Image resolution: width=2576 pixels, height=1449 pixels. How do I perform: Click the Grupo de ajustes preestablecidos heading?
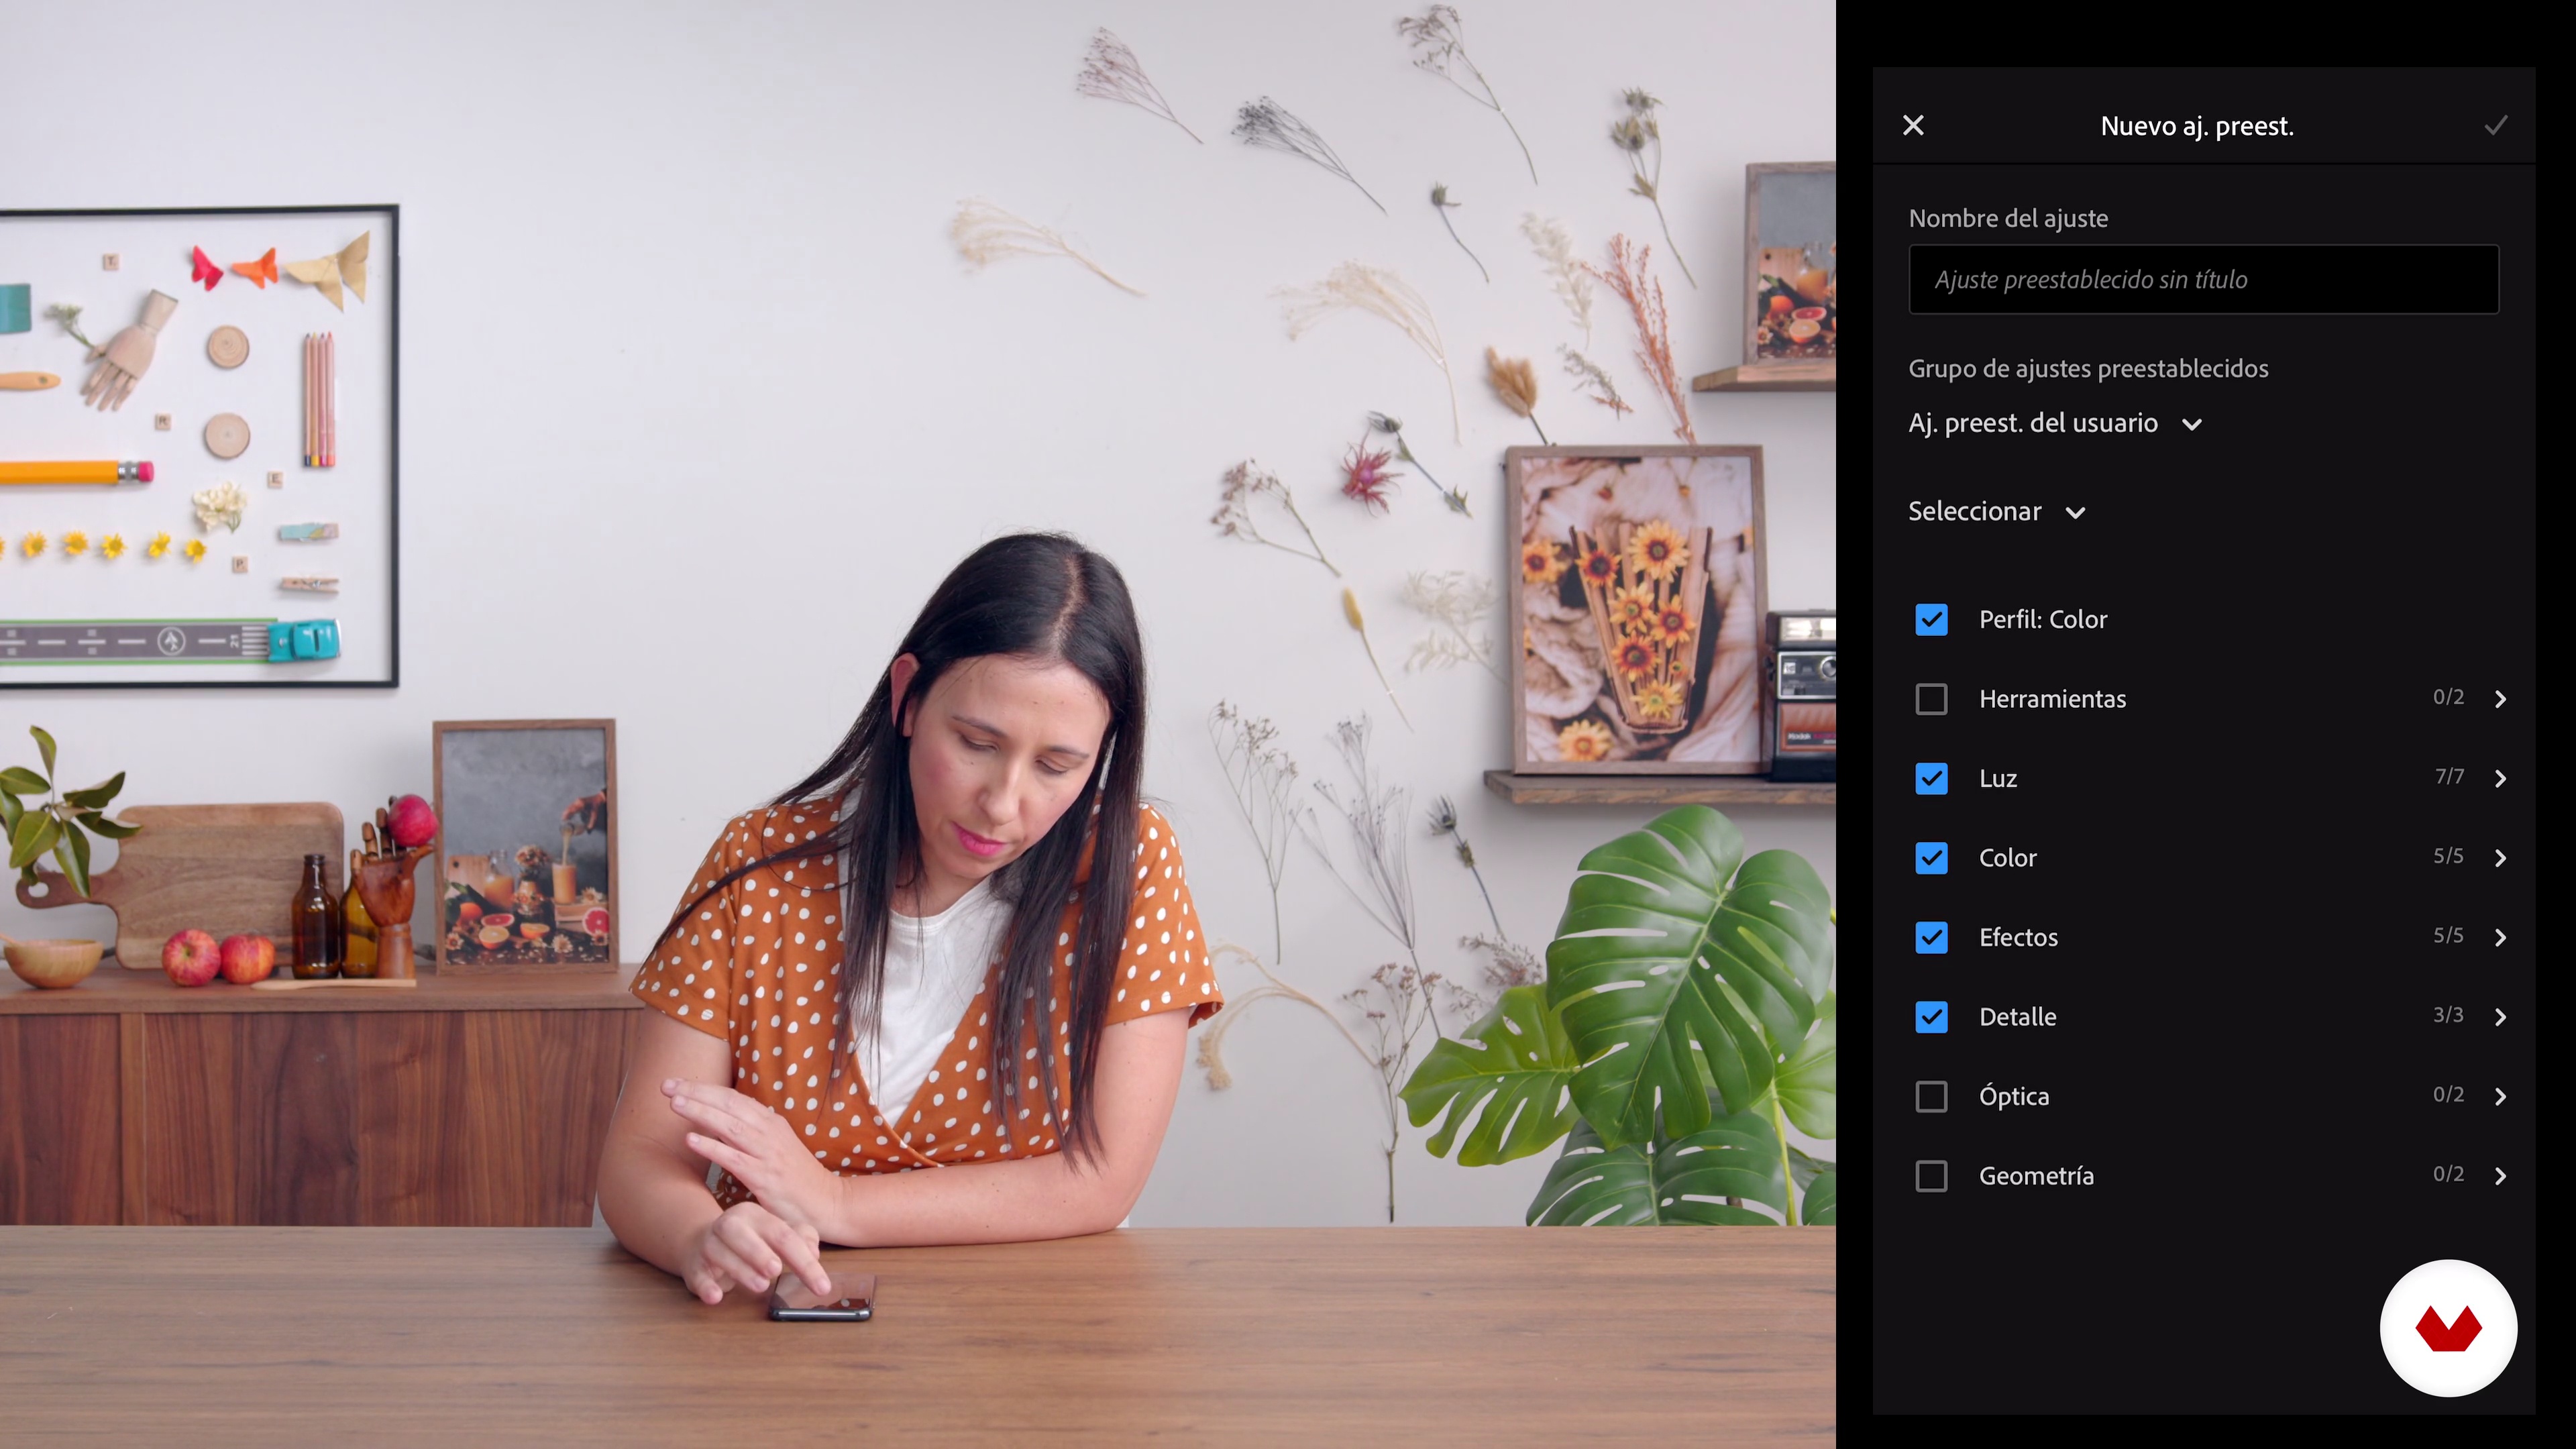2088,369
